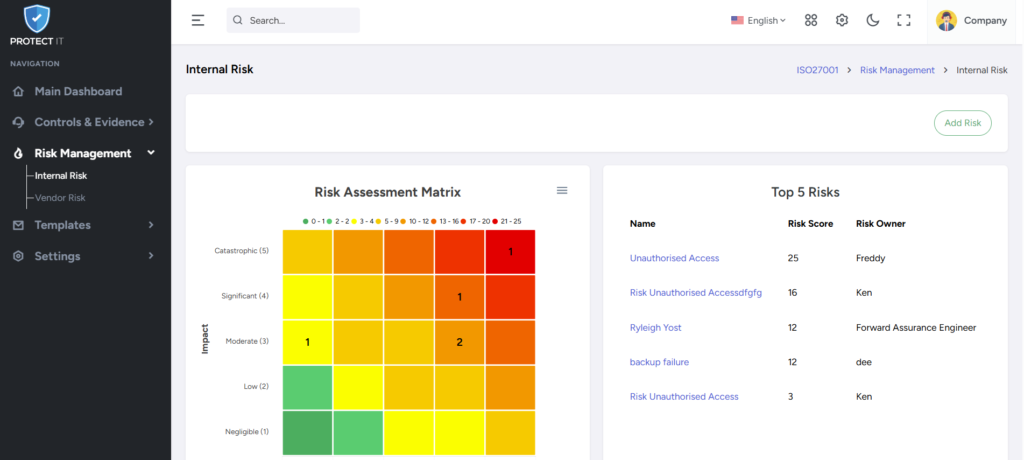This screenshot has width=1024, height=460.
Task: Click the Add Risk button
Action: (x=963, y=123)
